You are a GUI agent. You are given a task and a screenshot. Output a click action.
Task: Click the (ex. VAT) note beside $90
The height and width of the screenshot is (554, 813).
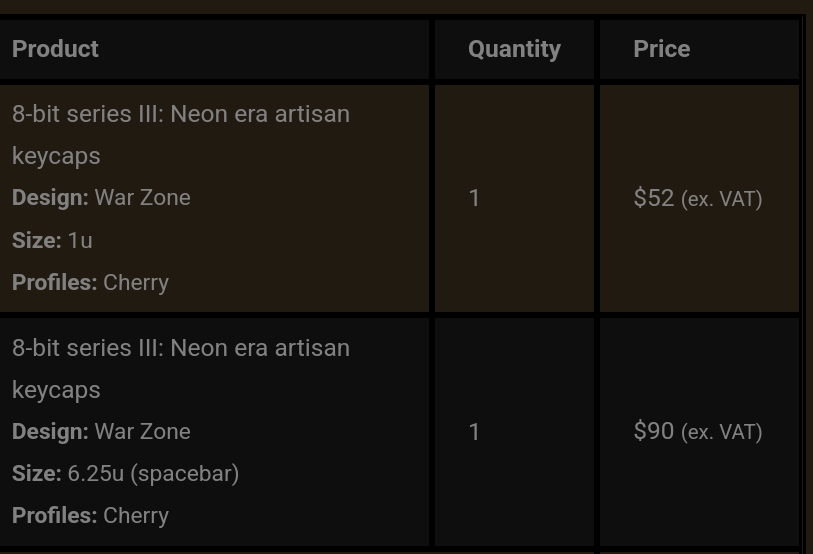pos(721,432)
